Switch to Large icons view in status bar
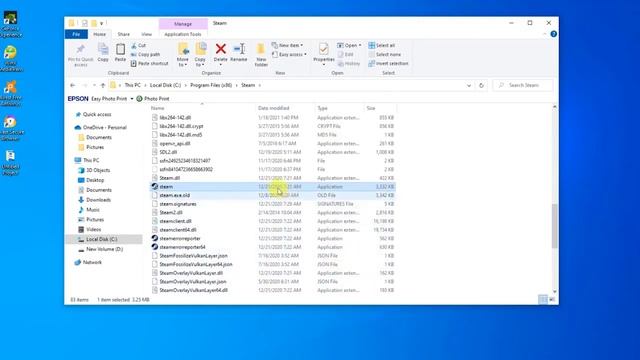Image resolution: width=640 pixels, height=360 pixels. point(552,300)
